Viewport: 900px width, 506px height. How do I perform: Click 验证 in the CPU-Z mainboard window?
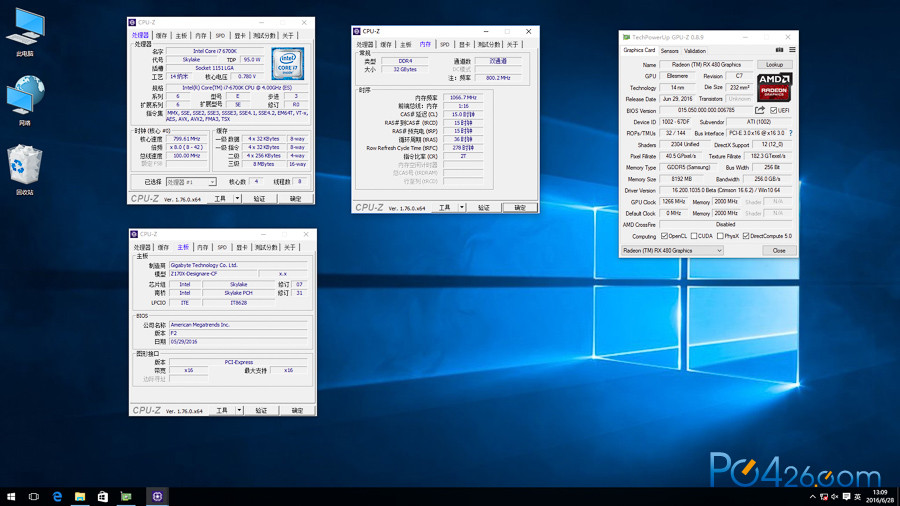point(261,410)
